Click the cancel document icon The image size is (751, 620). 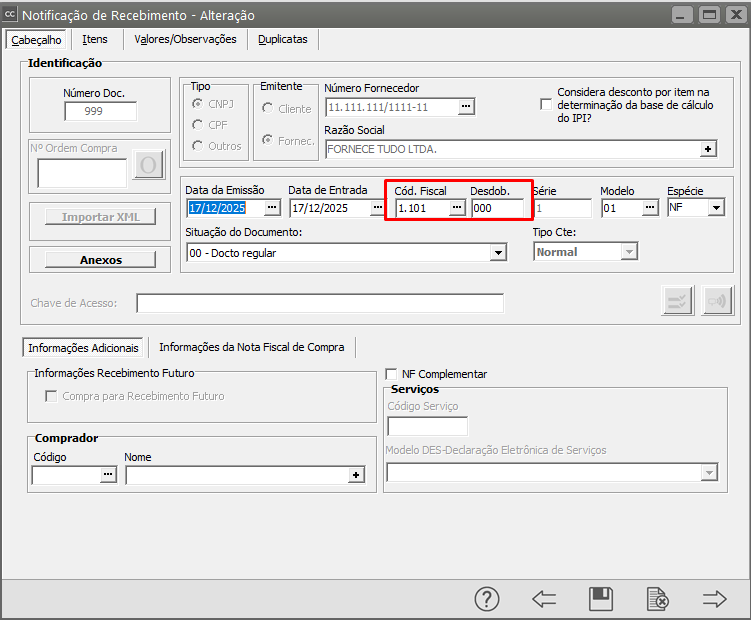click(657, 599)
